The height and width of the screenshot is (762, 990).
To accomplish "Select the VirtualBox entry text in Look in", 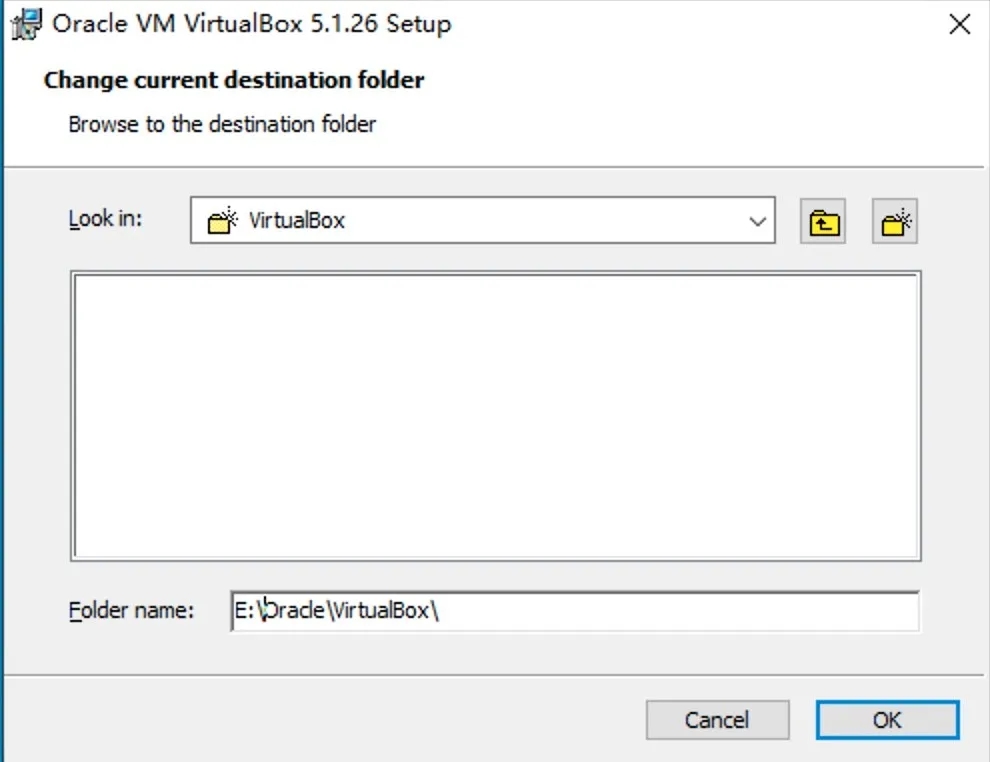I will click(296, 221).
